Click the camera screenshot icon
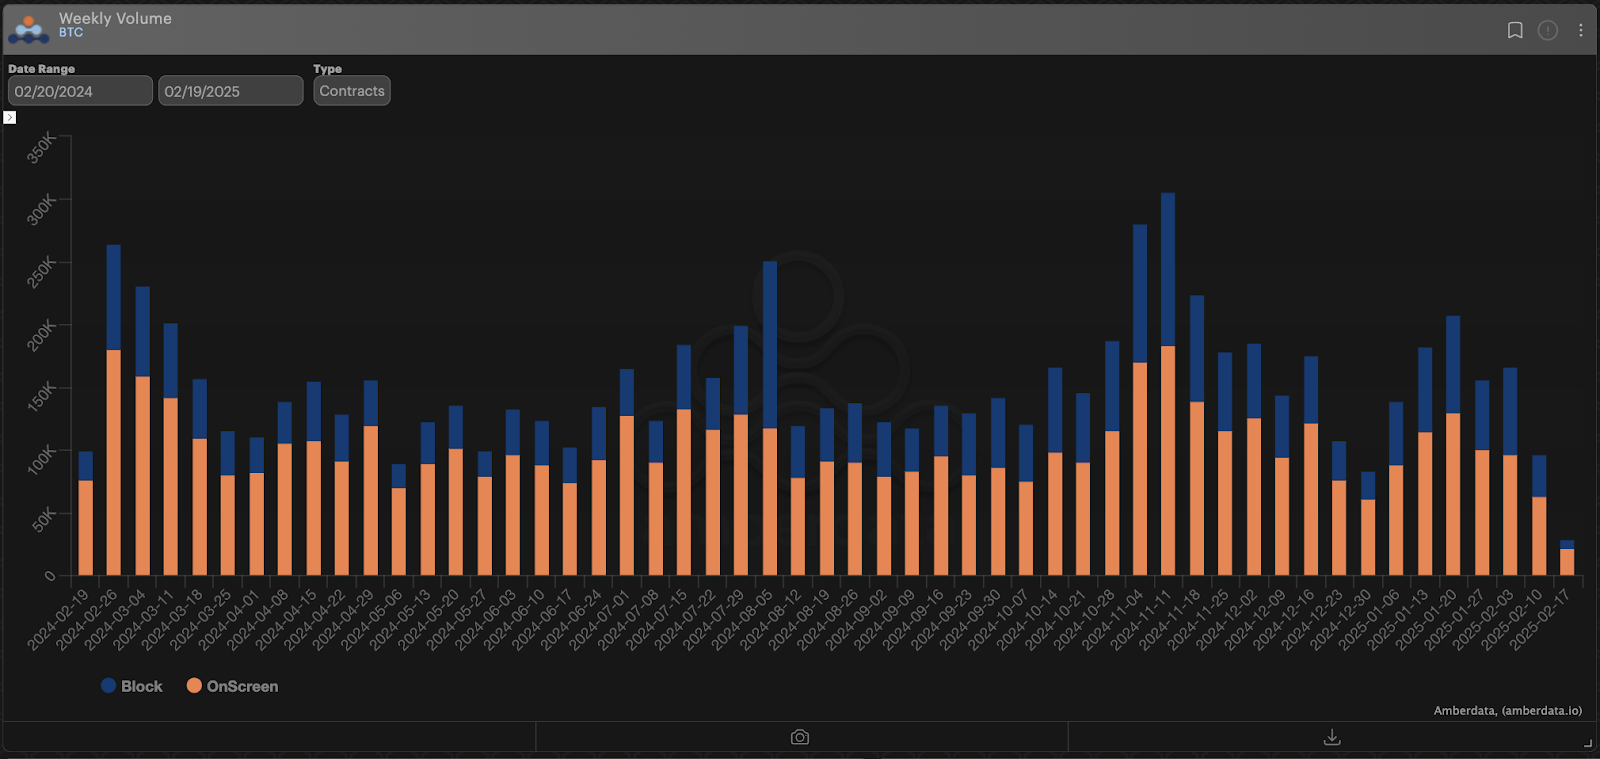1600x759 pixels. click(x=800, y=737)
